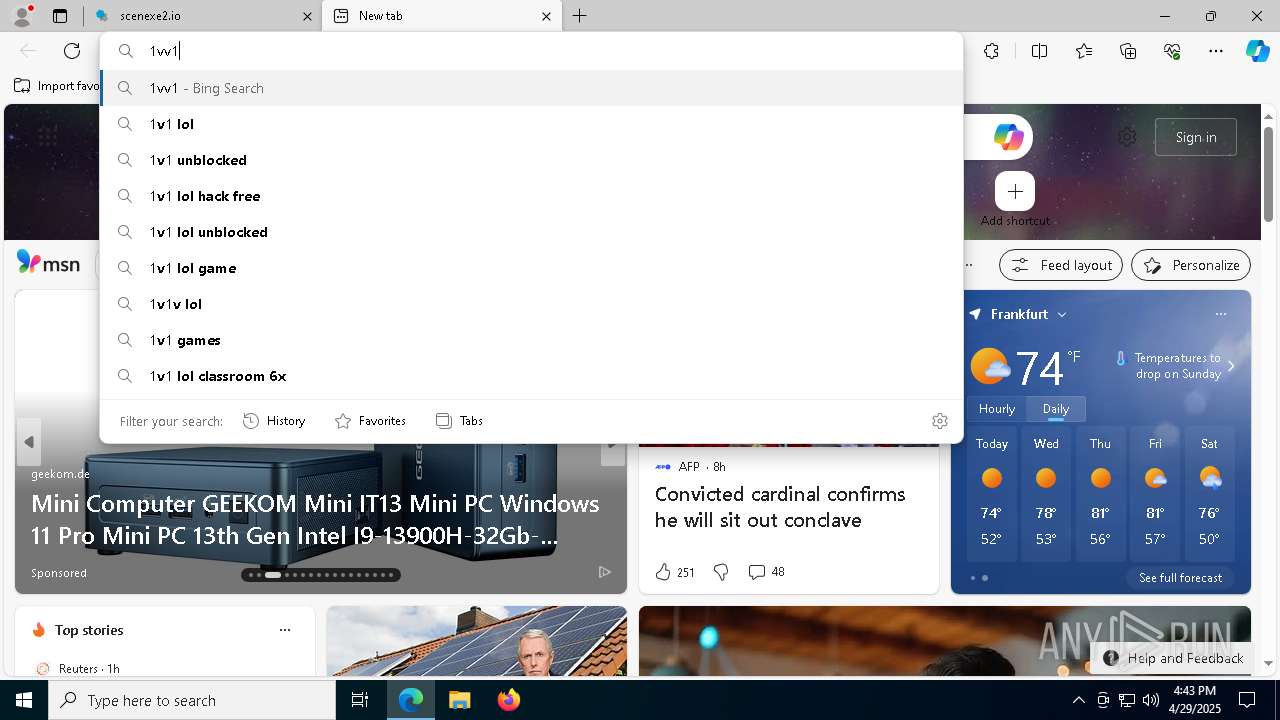Show next weather alert arrow

(1231, 366)
